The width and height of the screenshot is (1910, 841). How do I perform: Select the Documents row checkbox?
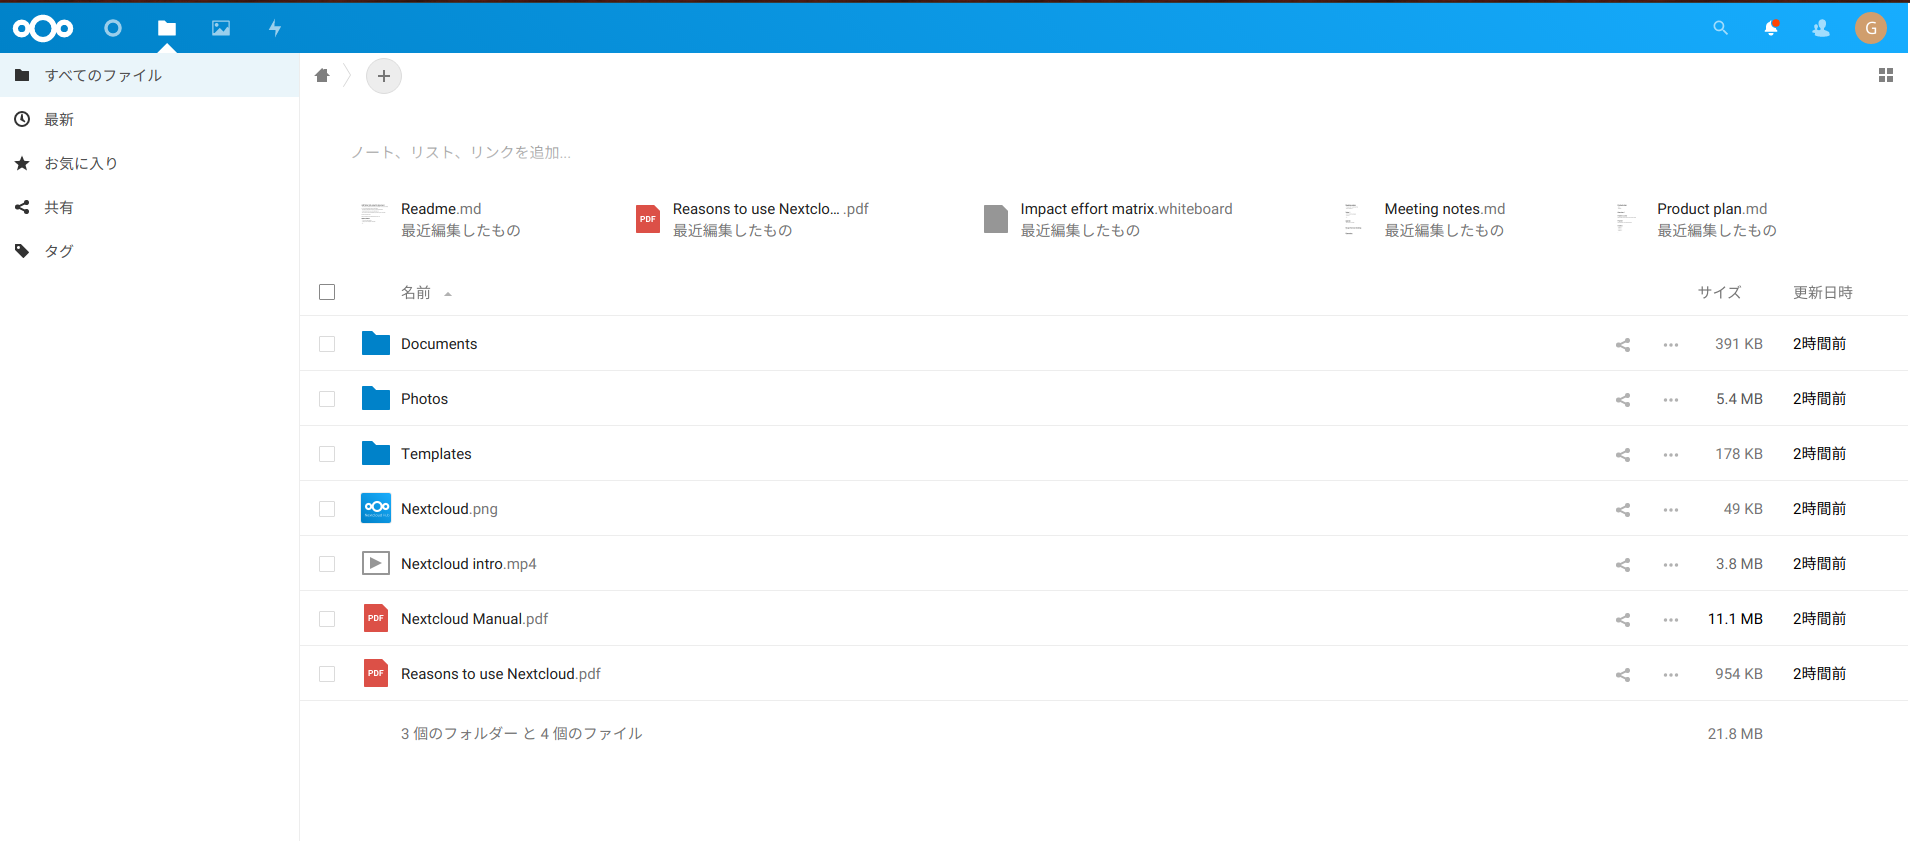[x=327, y=344]
